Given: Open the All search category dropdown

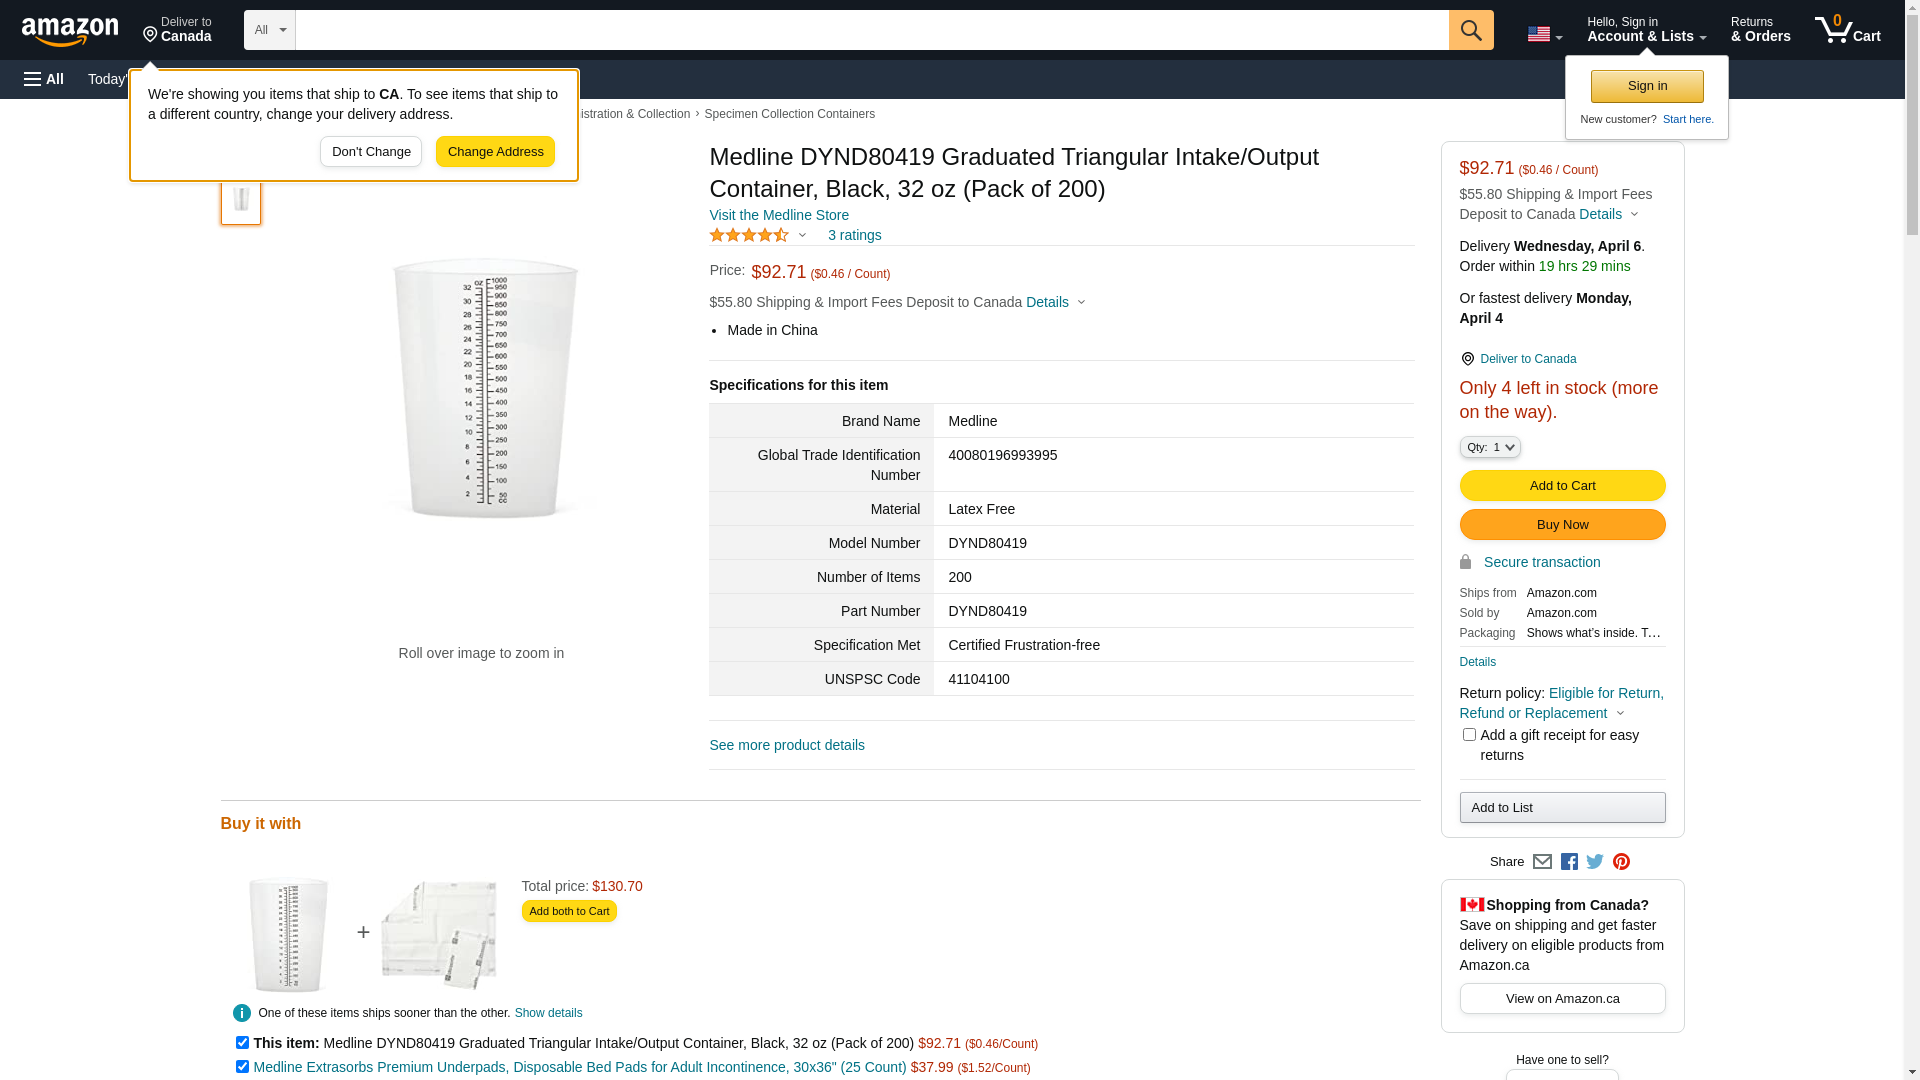Looking at the screenshot, I should click(x=270, y=30).
